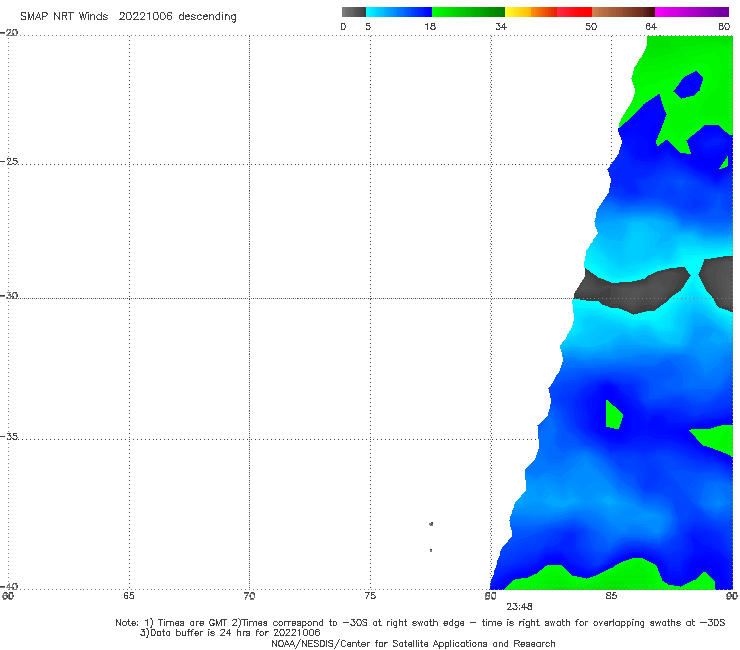Image resolution: width=740 pixels, height=650 pixels.
Task: Click the color bar label '34'
Action: point(501,26)
